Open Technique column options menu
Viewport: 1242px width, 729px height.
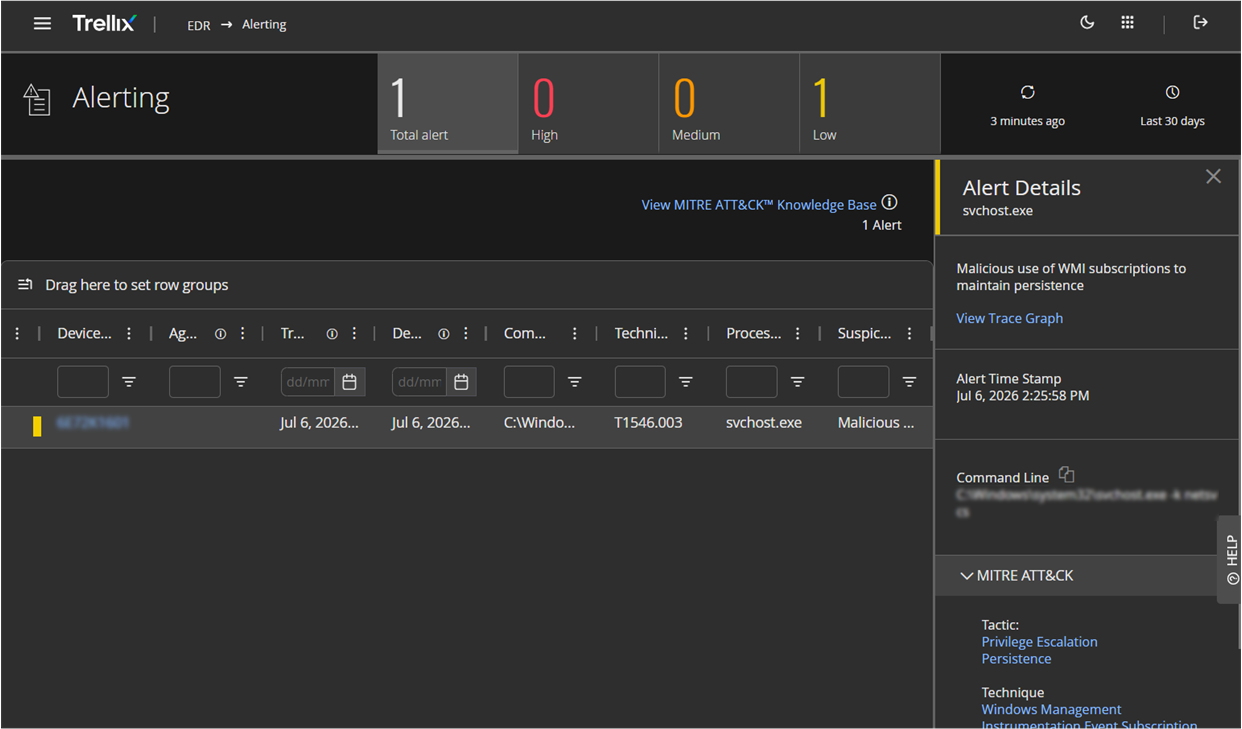coord(686,334)
